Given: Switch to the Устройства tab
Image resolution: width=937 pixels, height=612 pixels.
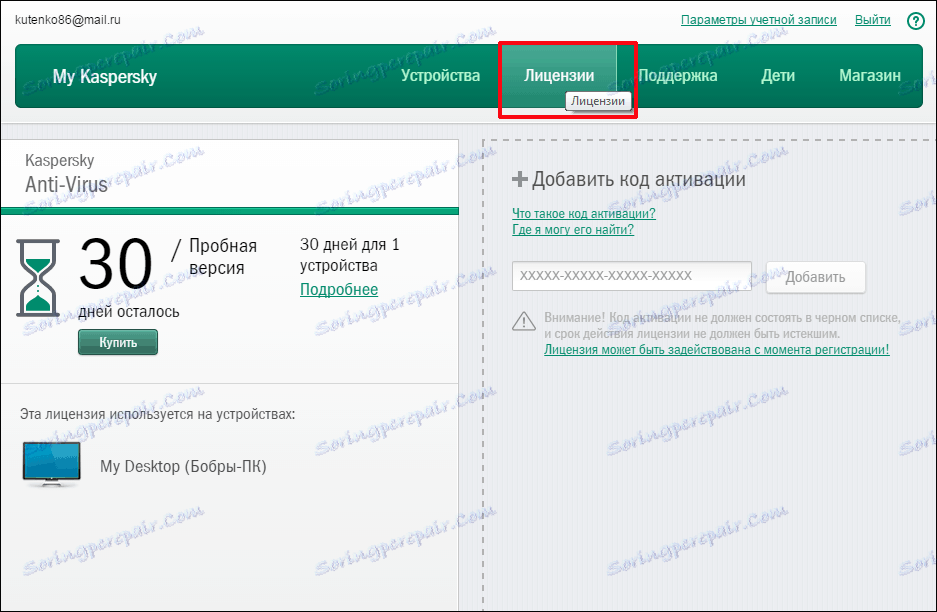Looking at the screenshot, I should 440,74.
